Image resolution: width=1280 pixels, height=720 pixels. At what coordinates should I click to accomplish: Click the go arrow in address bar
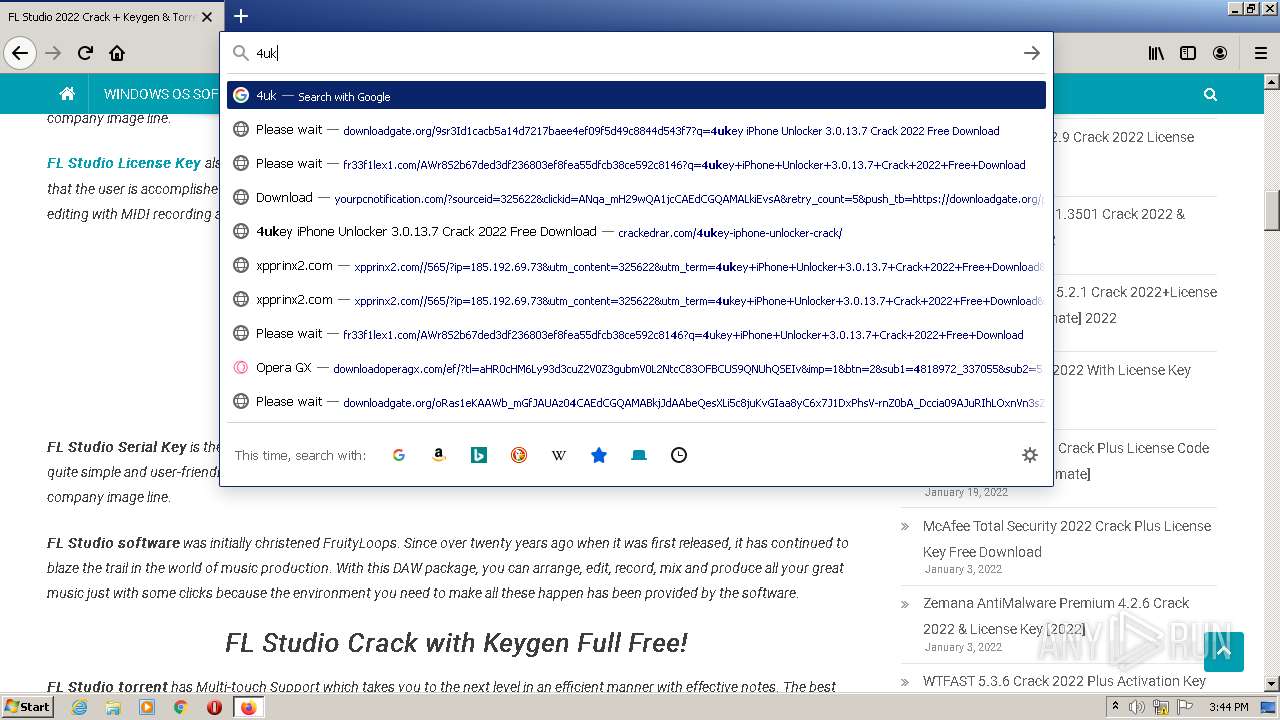click(1032, 53)
